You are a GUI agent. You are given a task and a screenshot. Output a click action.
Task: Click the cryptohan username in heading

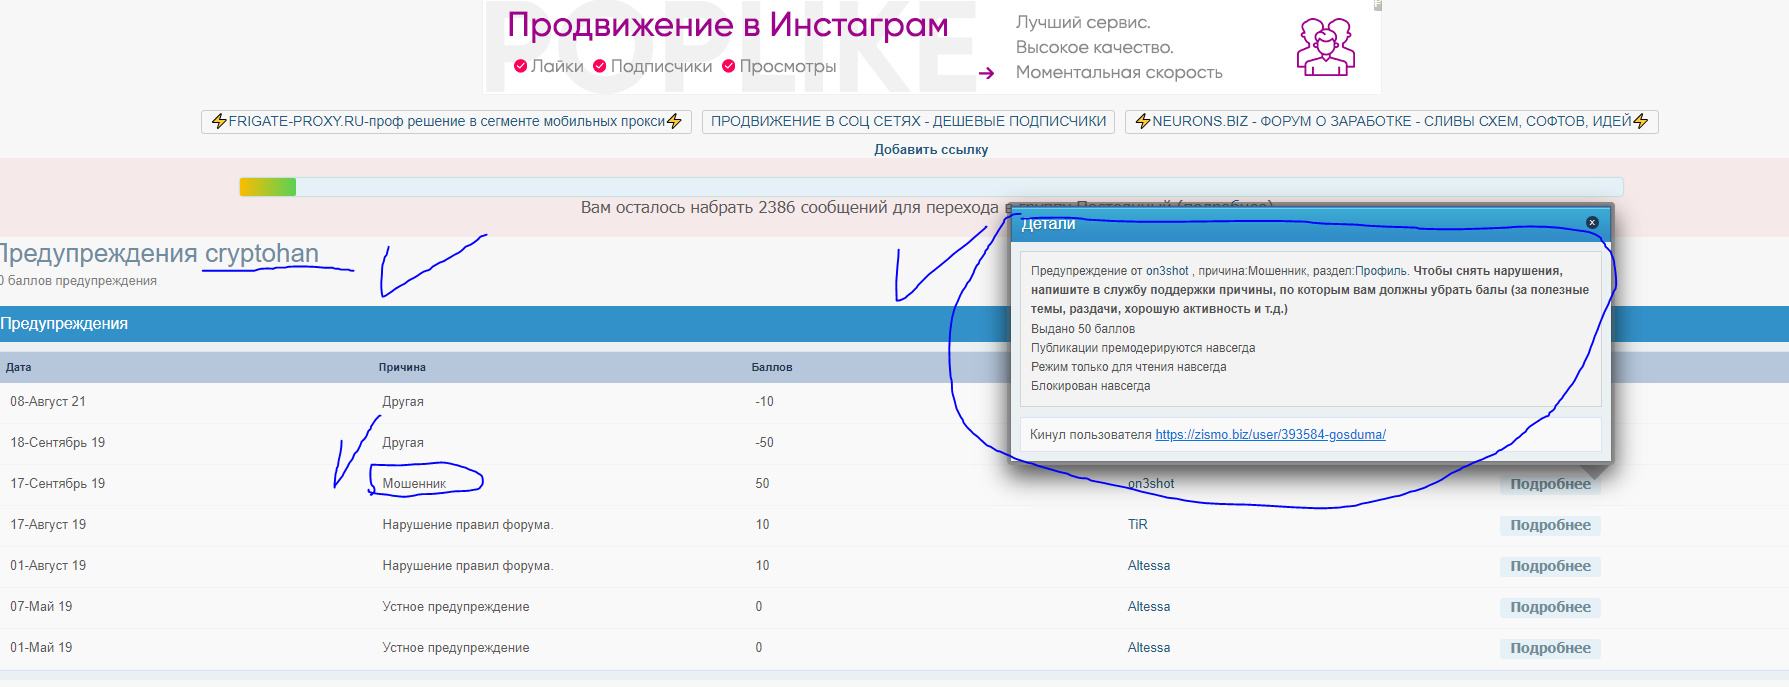[262, 254]
